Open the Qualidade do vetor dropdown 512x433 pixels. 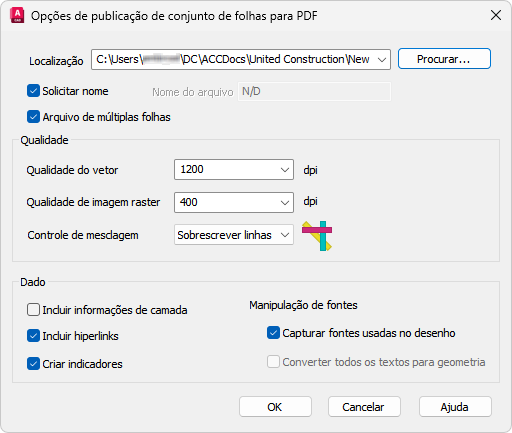click(x=285, y=170)
